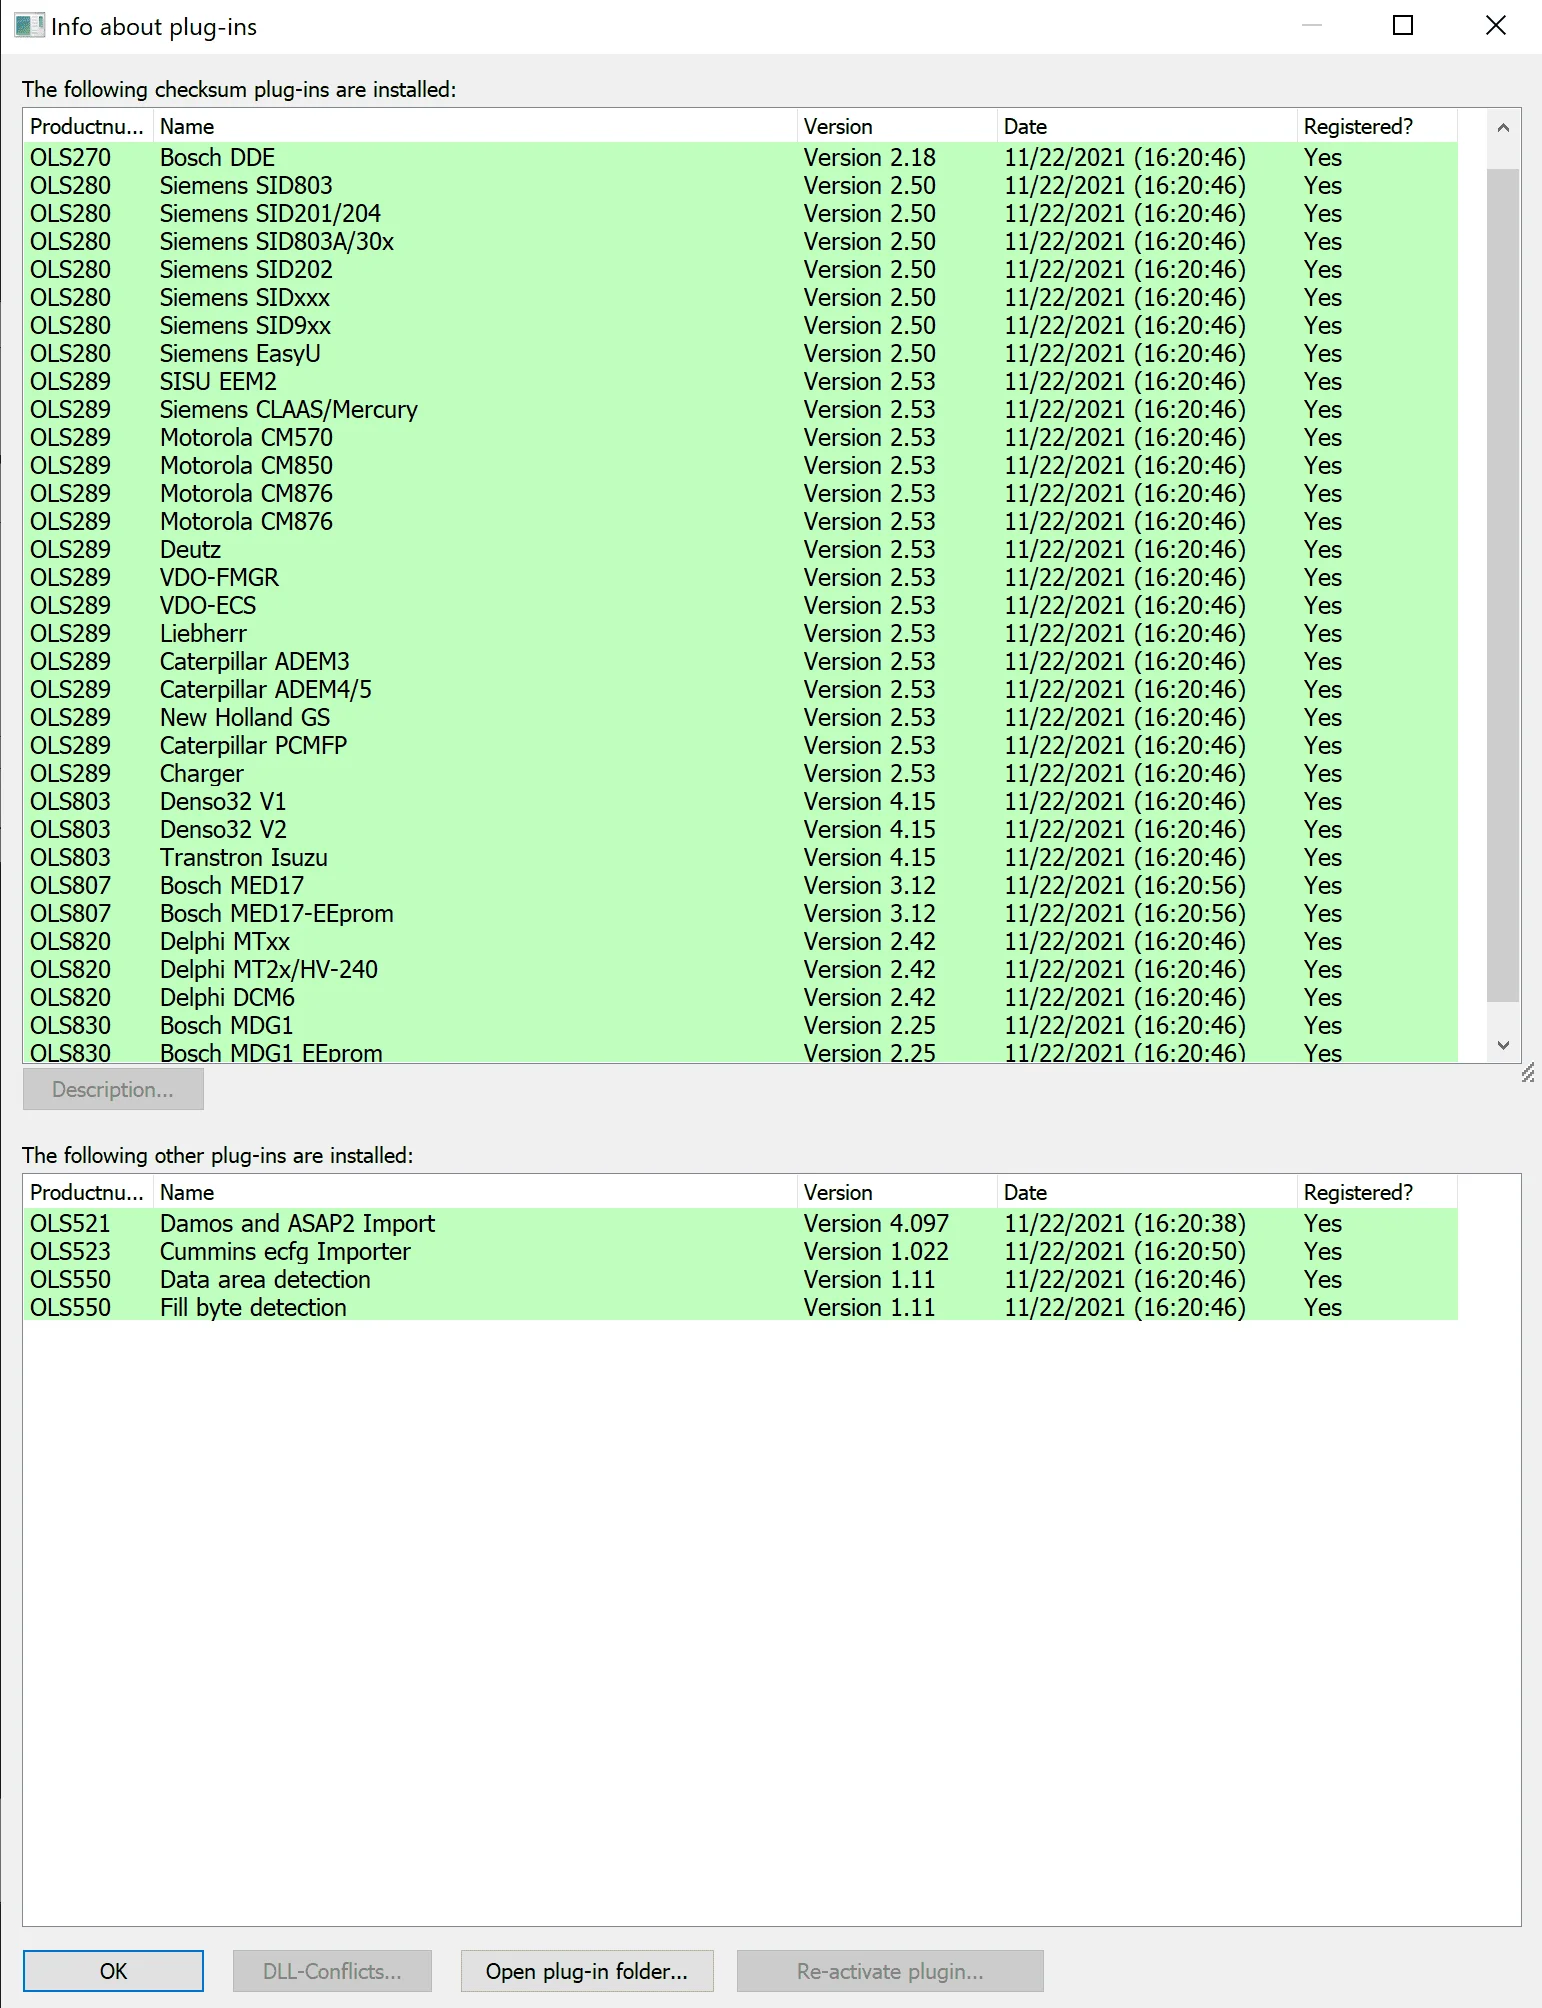The image size is (1542, 2008).
Task: Select the Siemens EasyU row
Action: 740,353
